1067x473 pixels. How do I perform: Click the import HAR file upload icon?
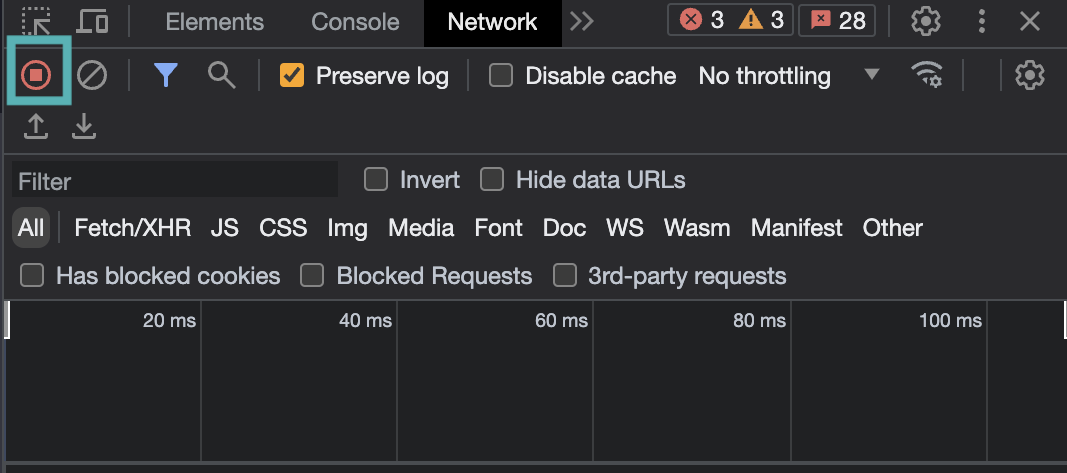pyautogui.click(x=36, y=126)
